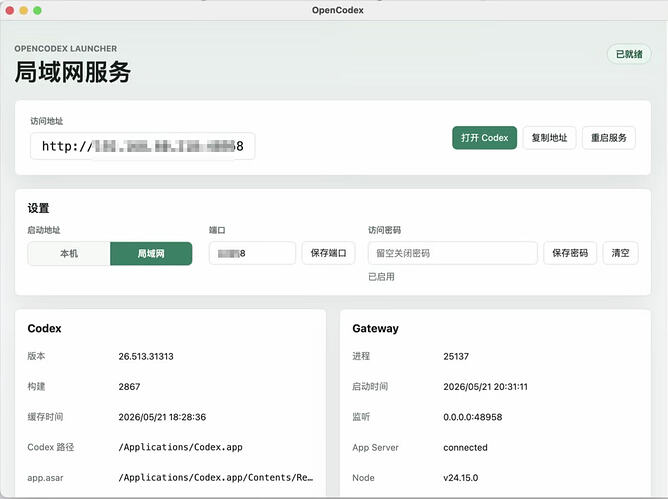Select Node version v24.15.0
This screenshot has width=668, height=499.
tap(461, 478)
